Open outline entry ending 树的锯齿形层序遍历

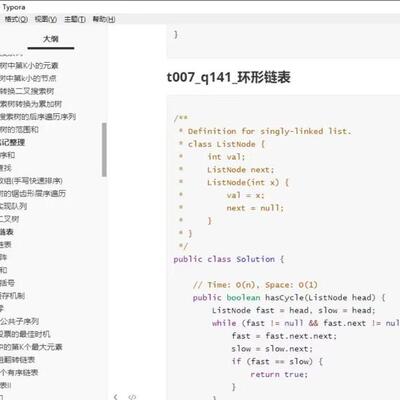coord(33,193)
